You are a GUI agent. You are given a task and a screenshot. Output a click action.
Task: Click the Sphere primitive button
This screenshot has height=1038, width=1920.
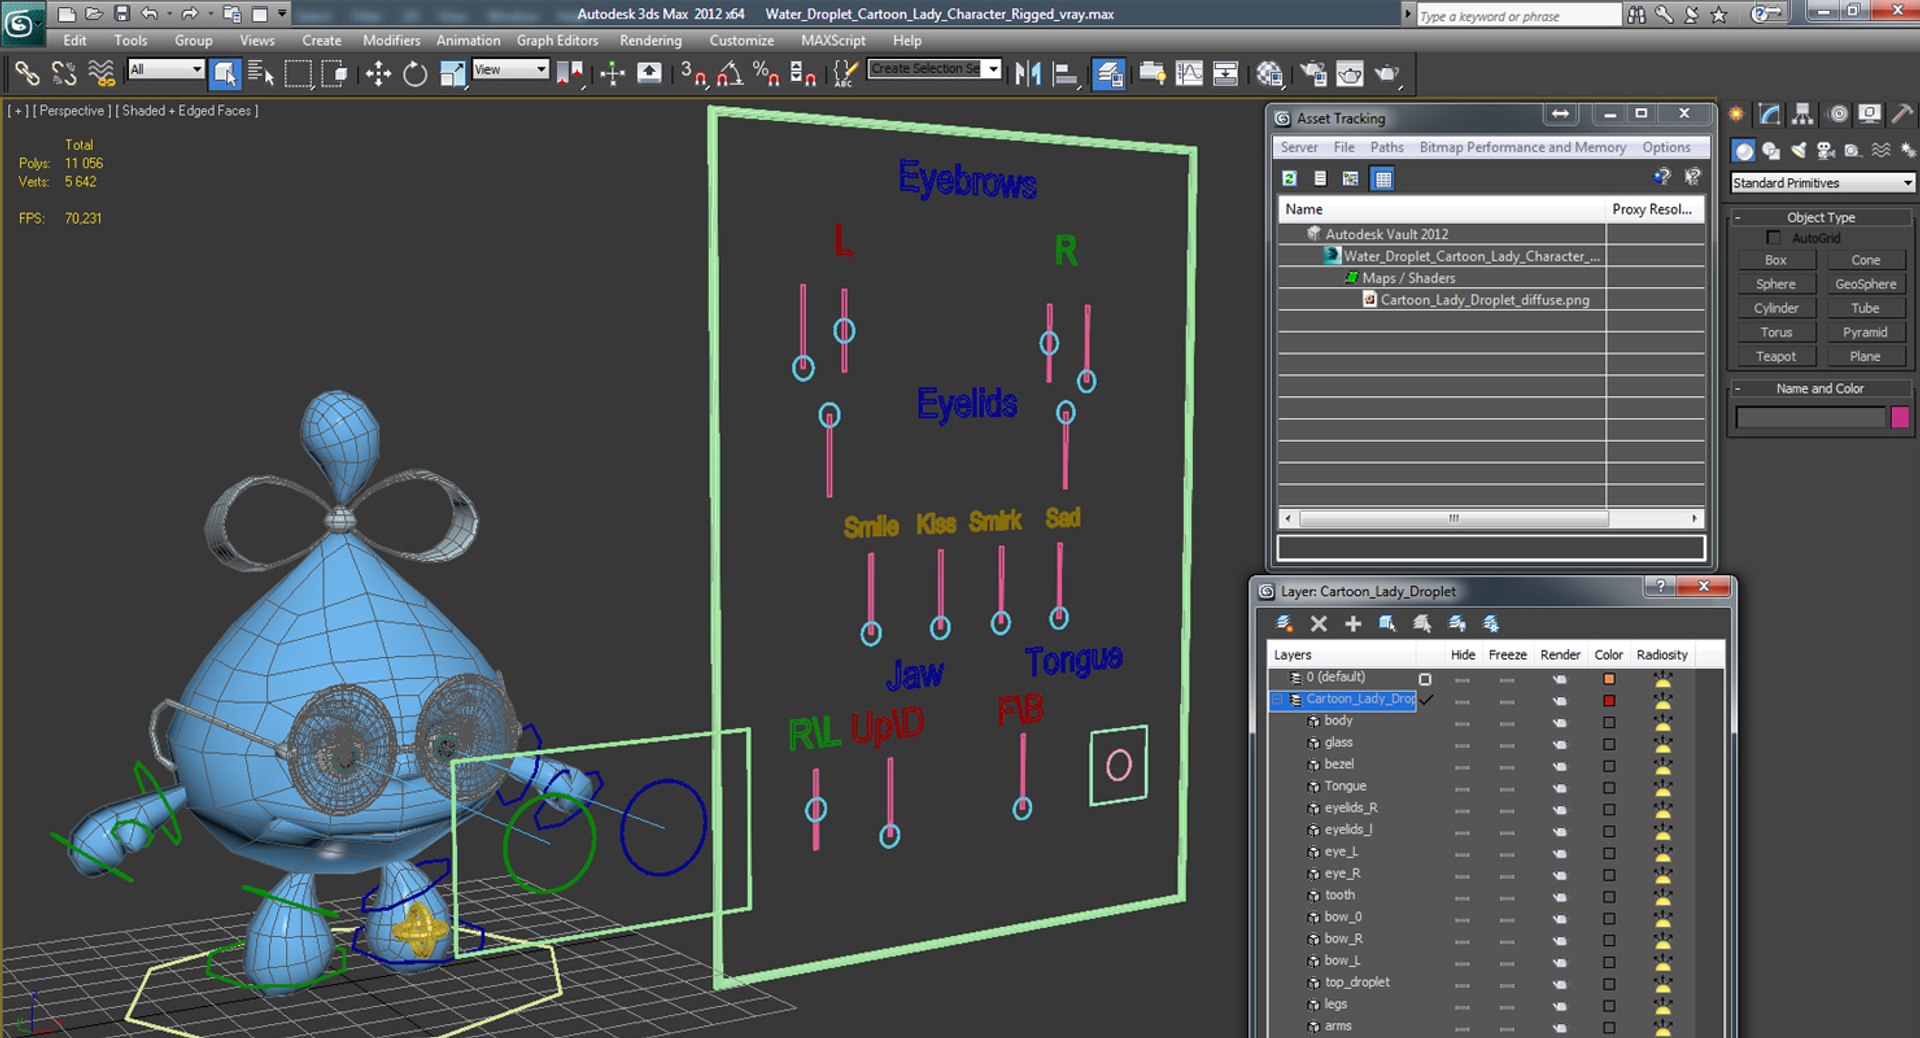(x=1775, y=284)
